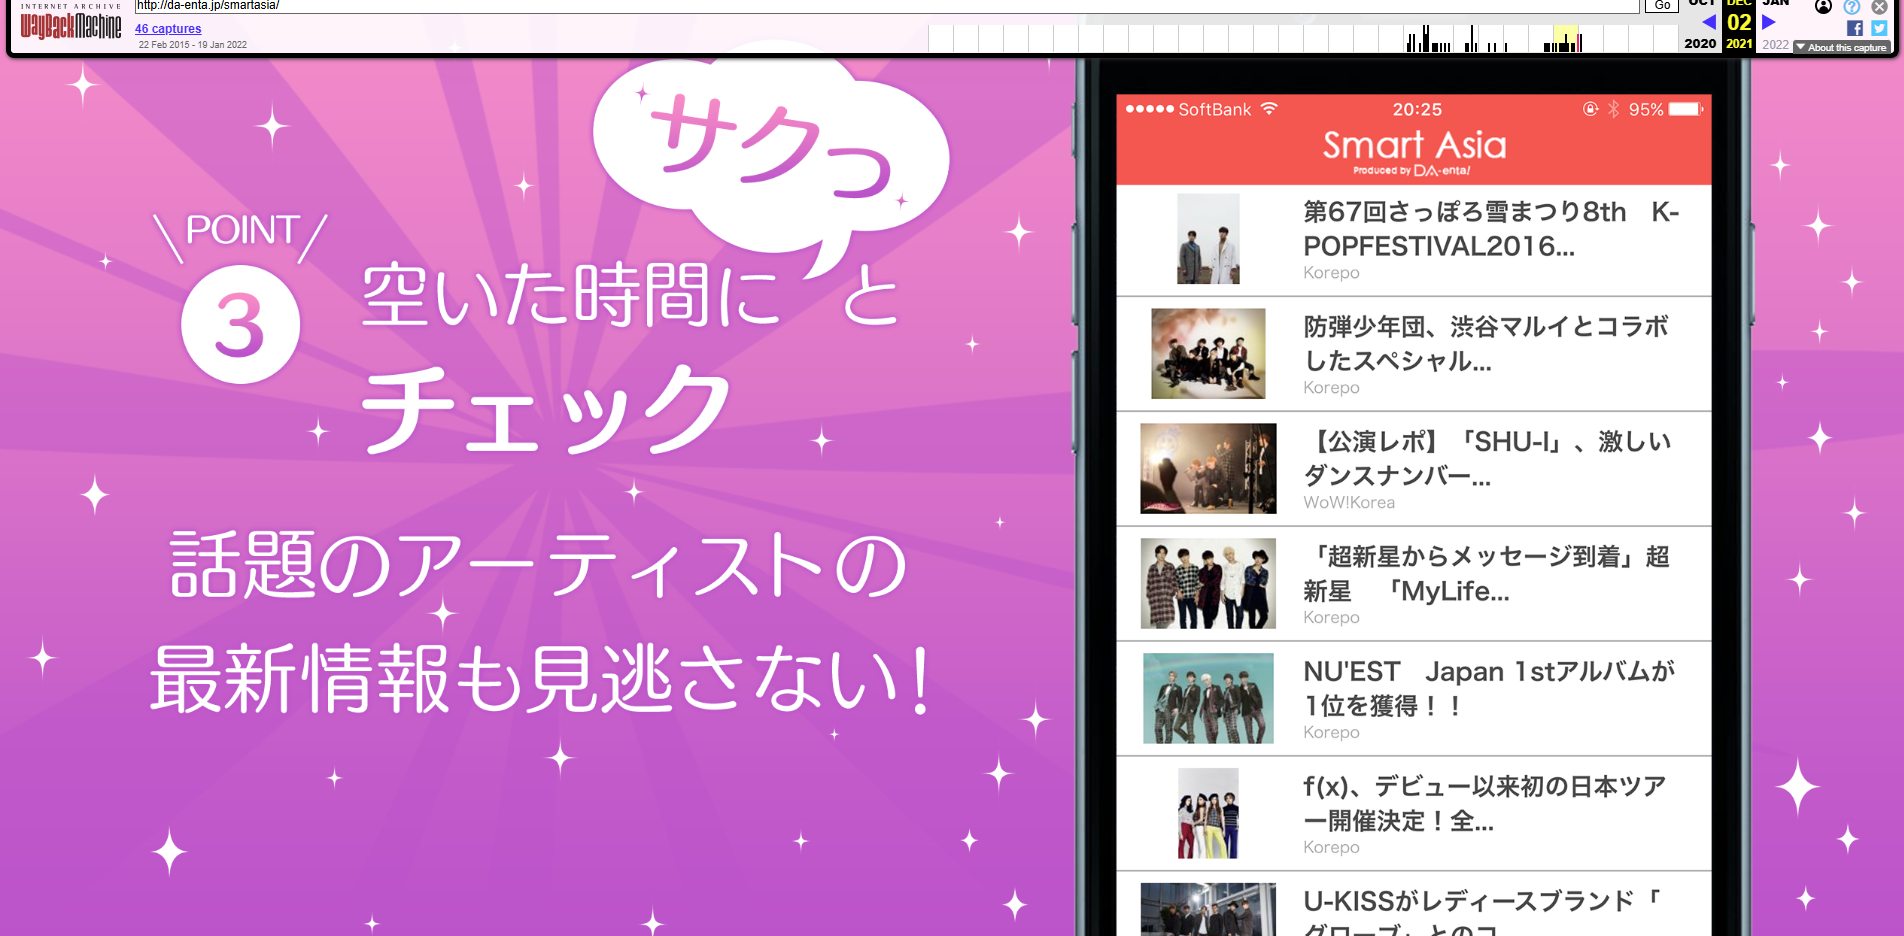
Task: Click the Wayback capture timeline sparkline
Action: coord(1304,39)
